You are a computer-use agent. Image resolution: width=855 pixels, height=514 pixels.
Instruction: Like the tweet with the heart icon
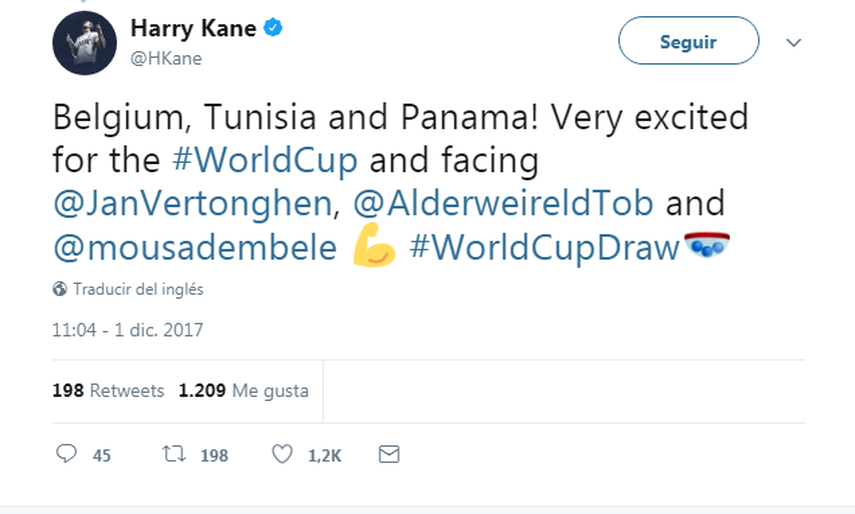pyautogui.click(x=282, y=454)
